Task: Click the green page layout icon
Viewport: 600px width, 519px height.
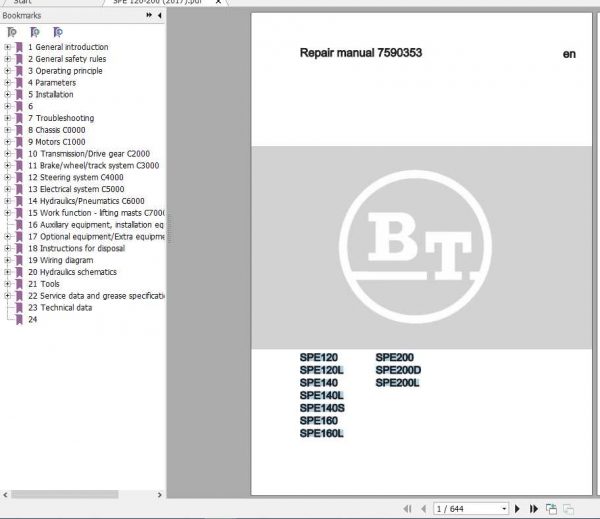Action: 551,509
